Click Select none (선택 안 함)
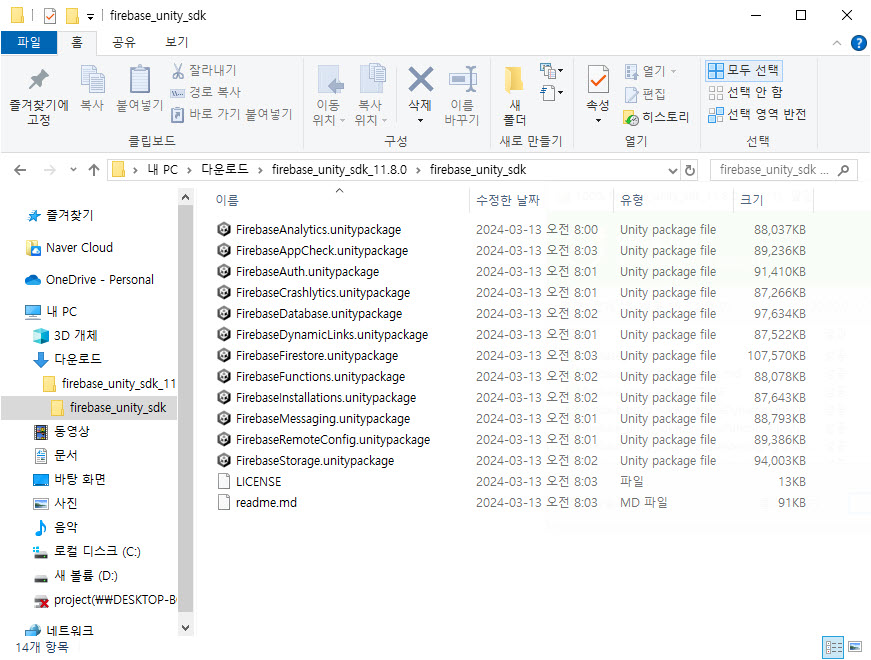This screenshot has height=660, width=871. tap(745, 92)
